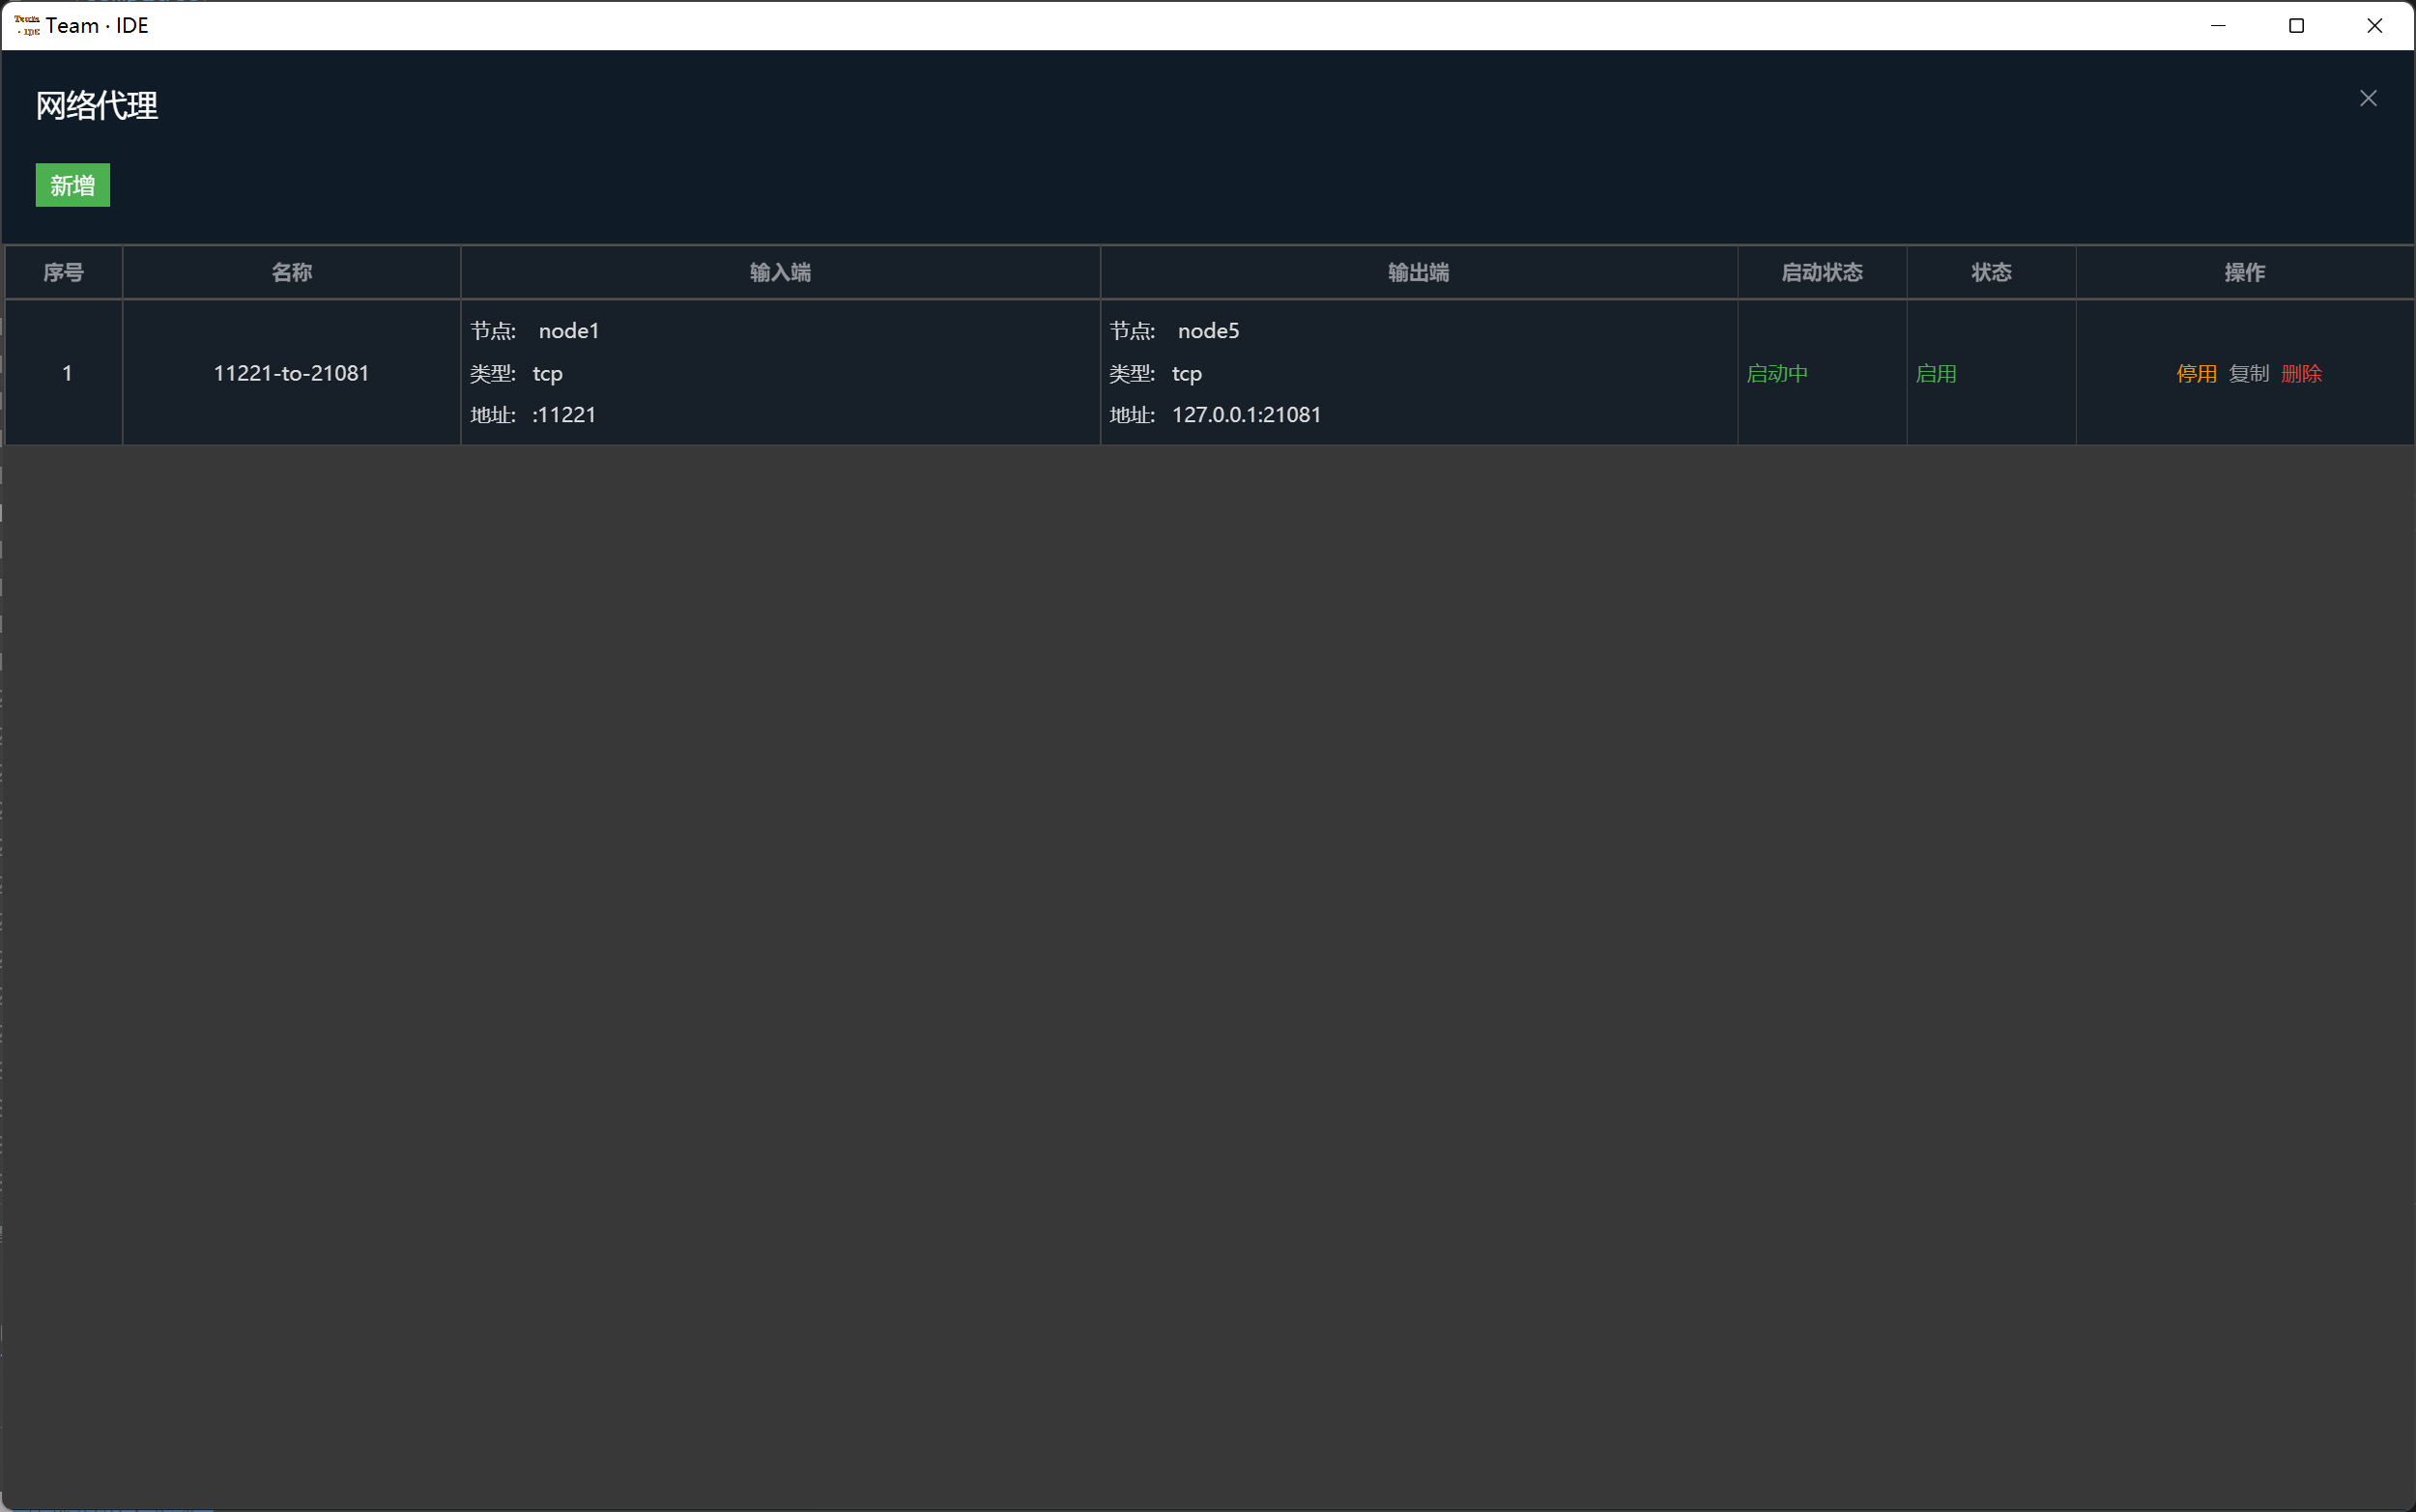Close the 网络代理 panel with X icon

point(2367,98)
